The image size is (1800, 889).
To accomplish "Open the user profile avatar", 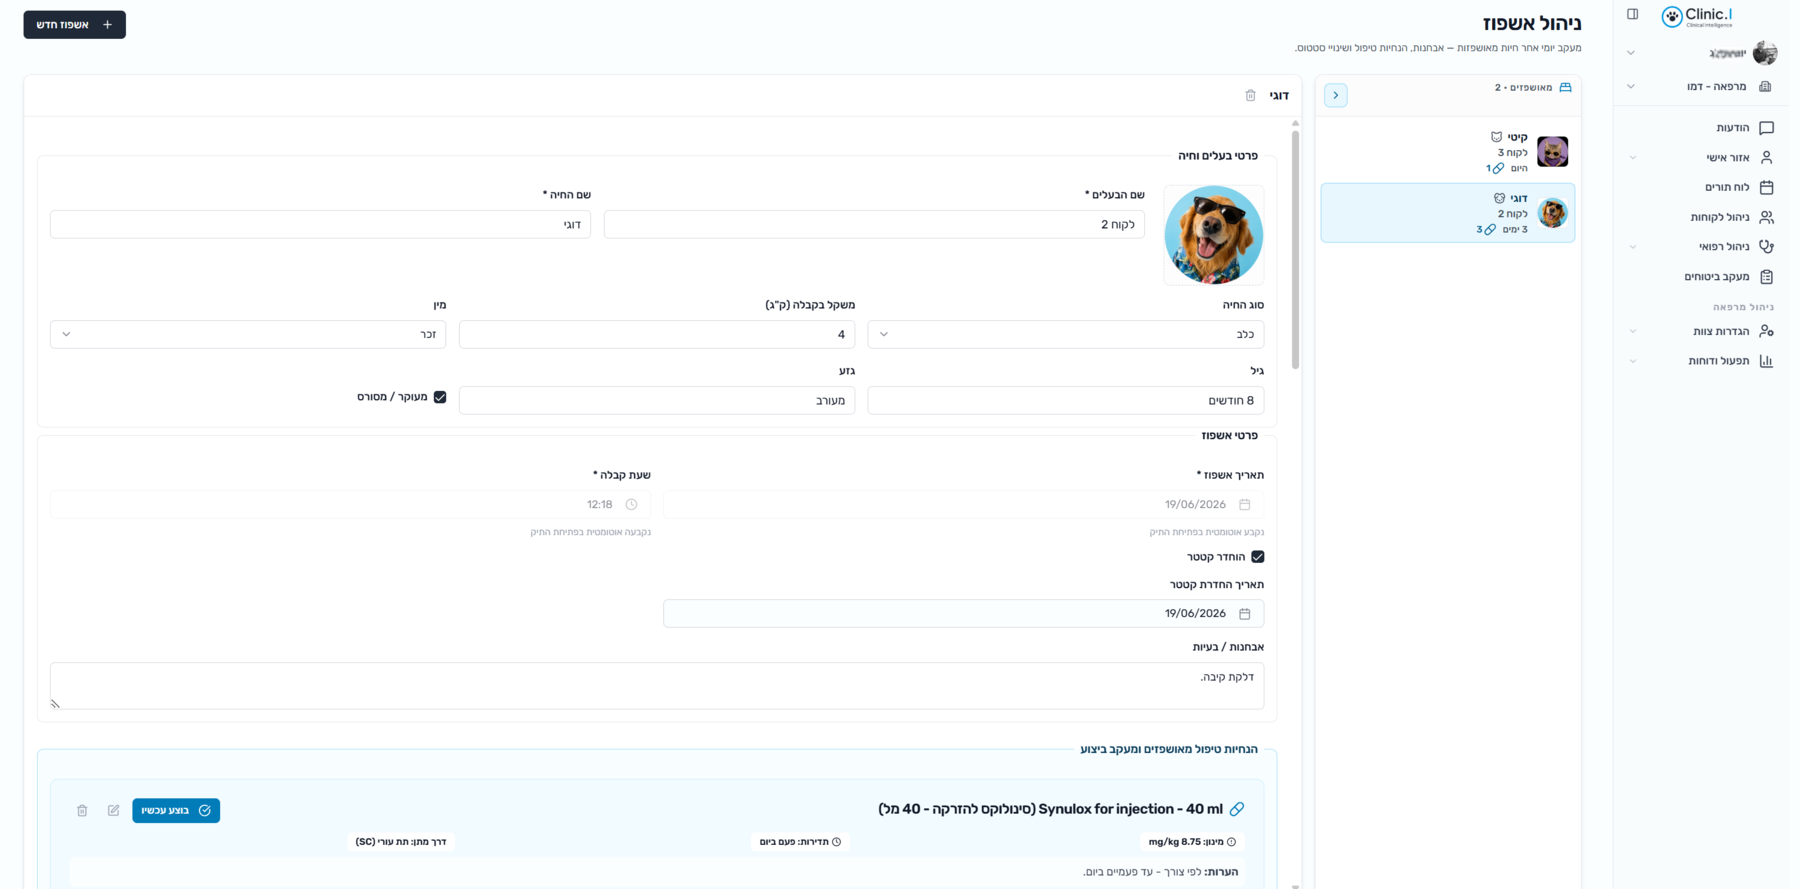I will (1765, 53).
